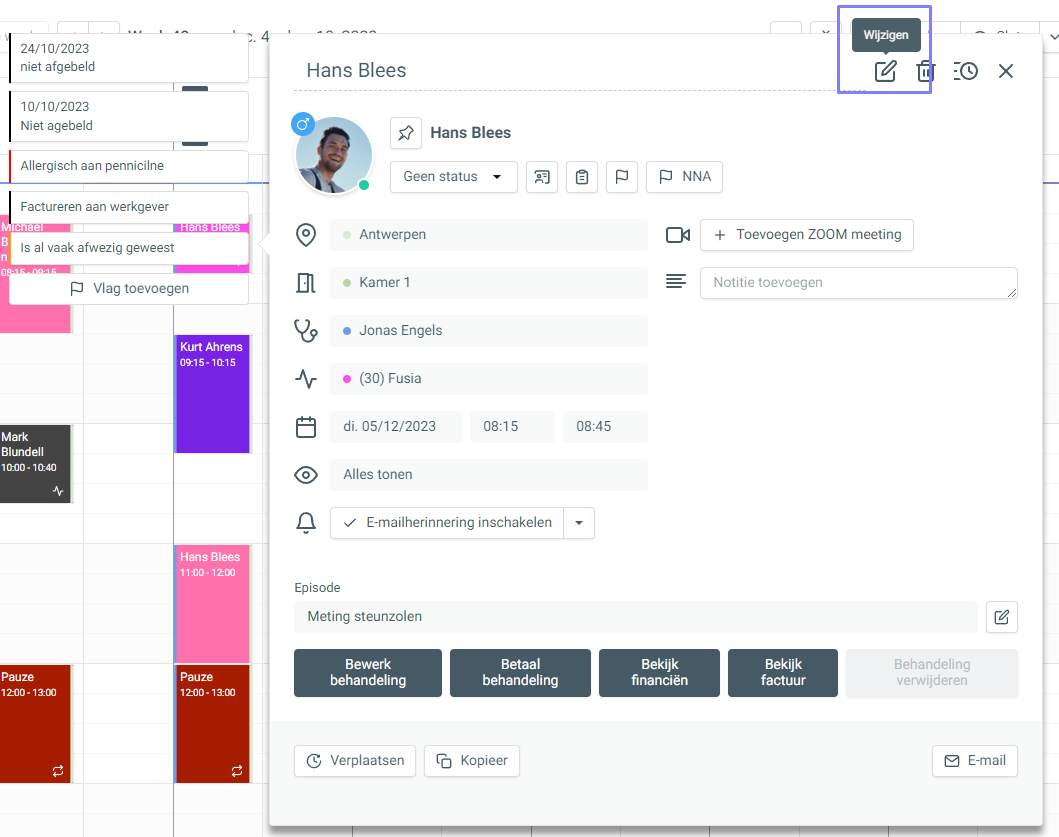1059x837 pixels.
Task: Click the start time 08:15 field
Action: (x=513, y=426)
